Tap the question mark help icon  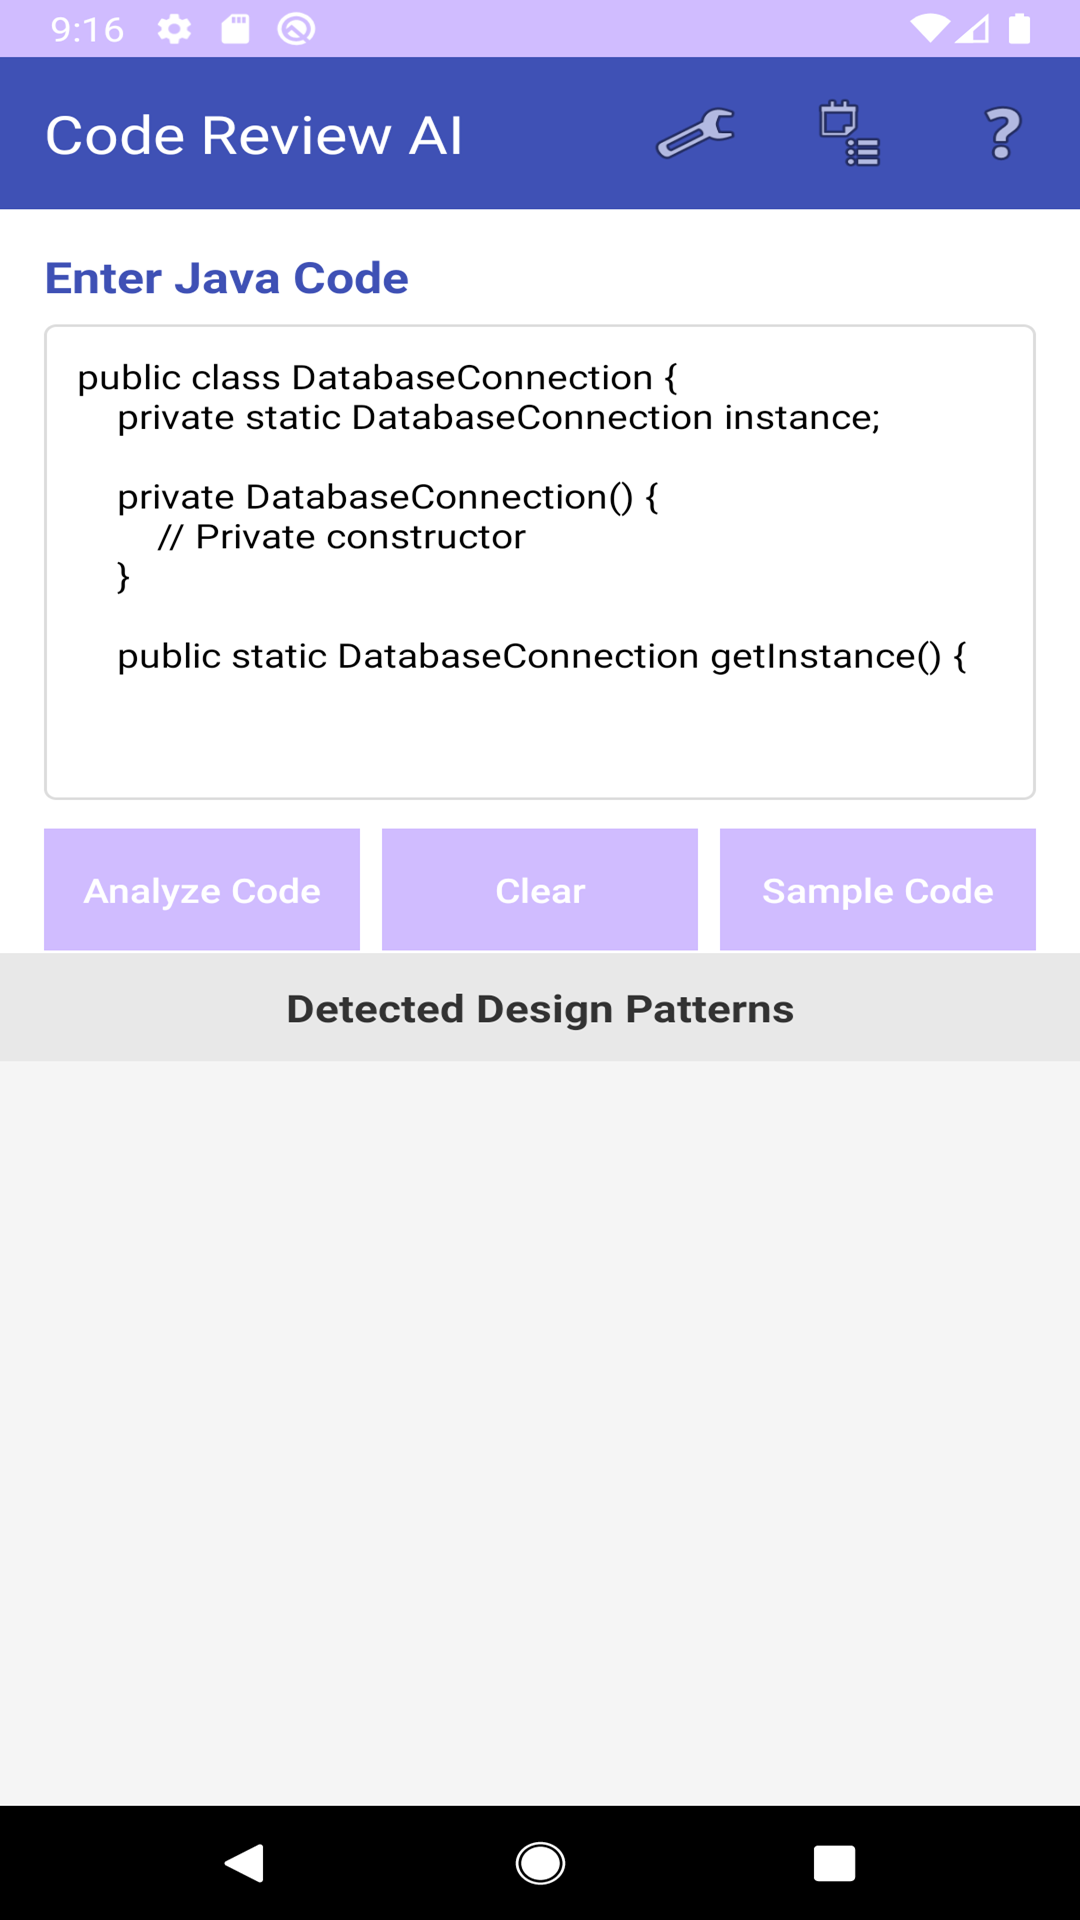pyautogui.click(x=1002, y=134)
